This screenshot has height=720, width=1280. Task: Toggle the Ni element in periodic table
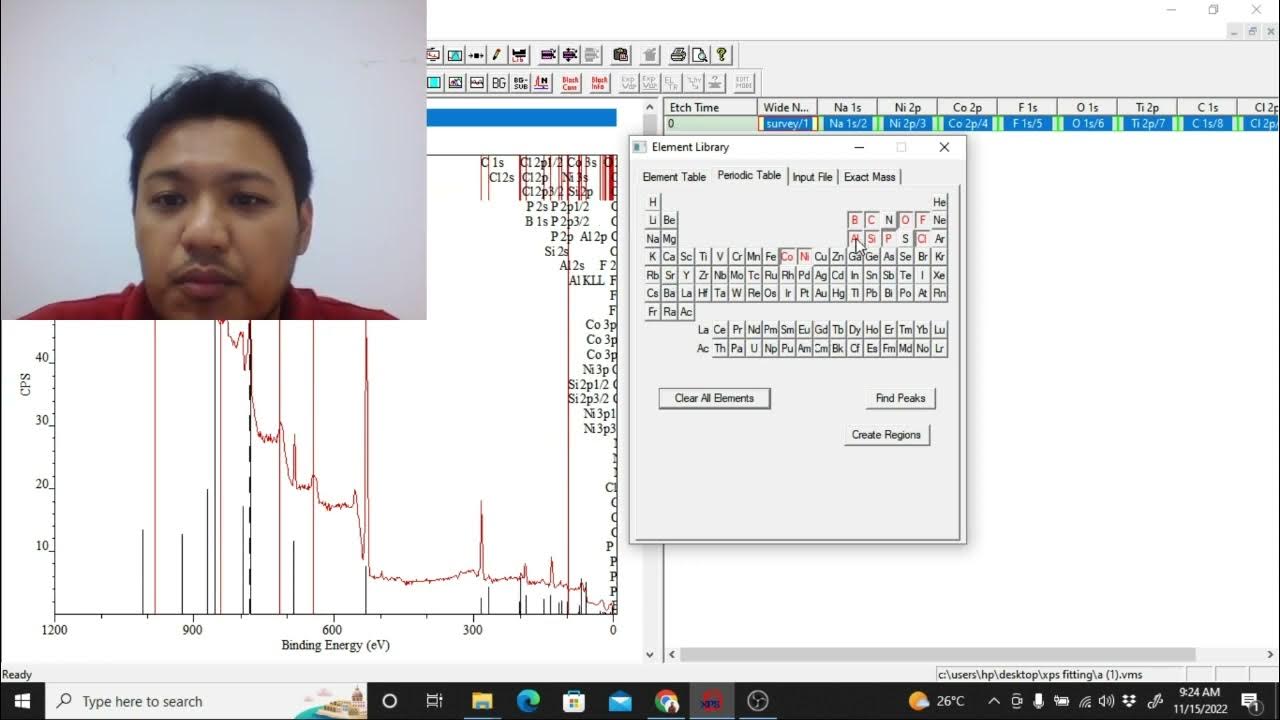(x=804, y=257)
